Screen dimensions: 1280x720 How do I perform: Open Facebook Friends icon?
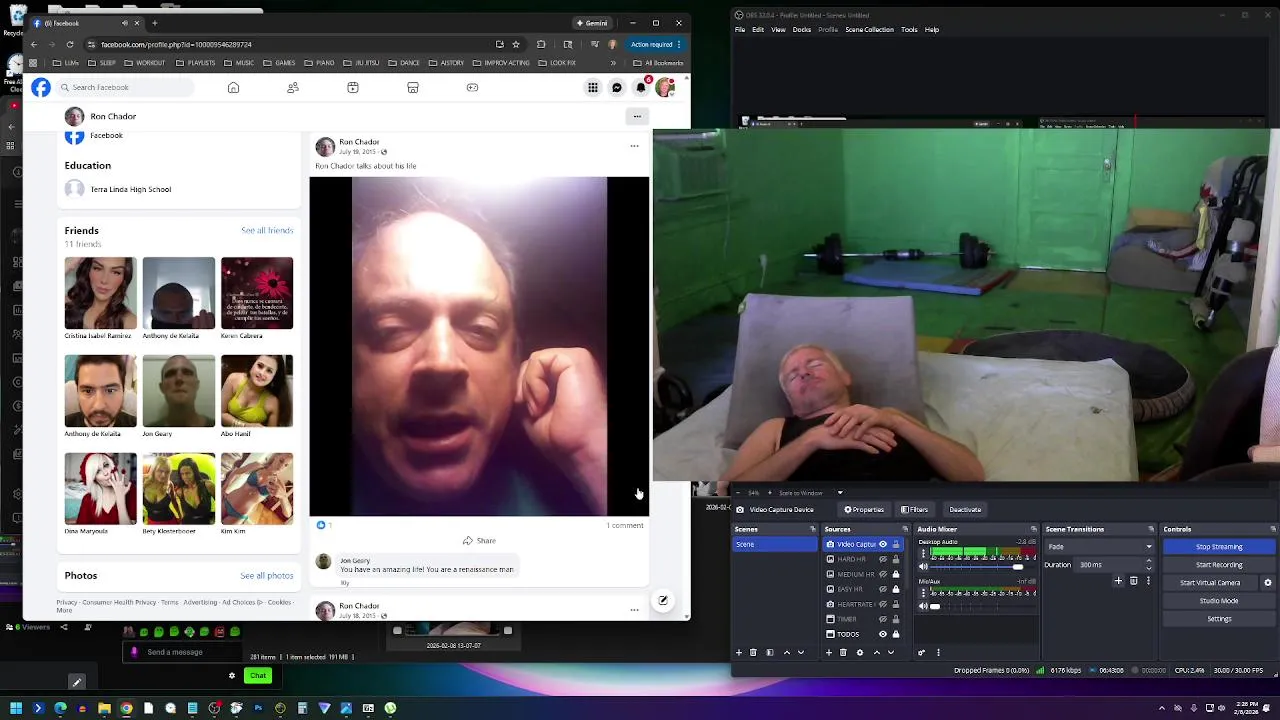coord(293,88)
